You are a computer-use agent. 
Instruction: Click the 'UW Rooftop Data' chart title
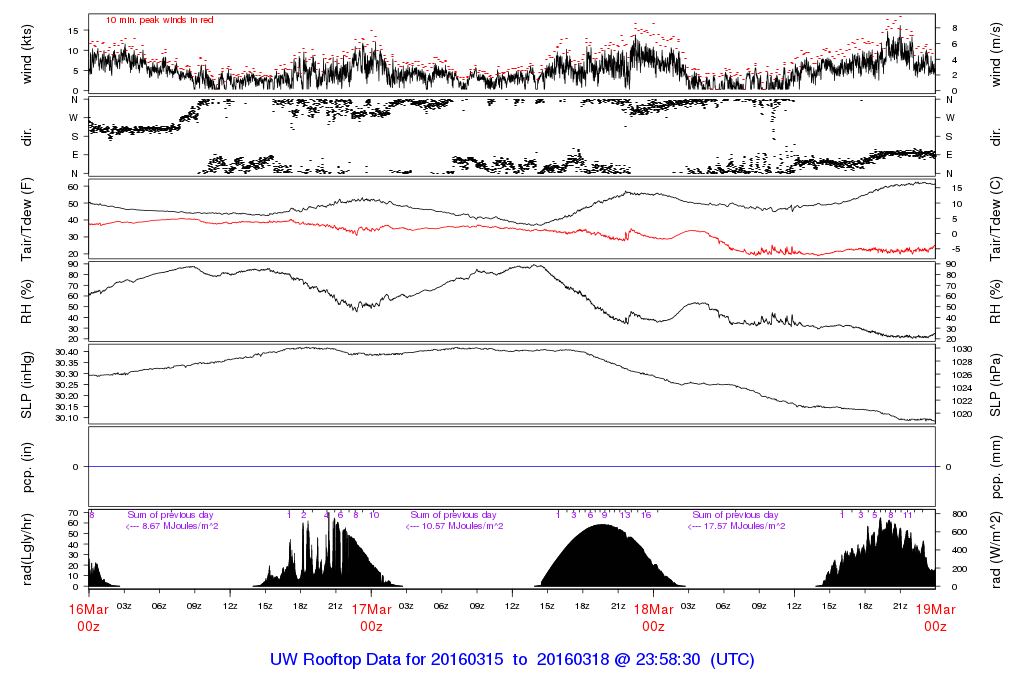(x=512, y=660)
